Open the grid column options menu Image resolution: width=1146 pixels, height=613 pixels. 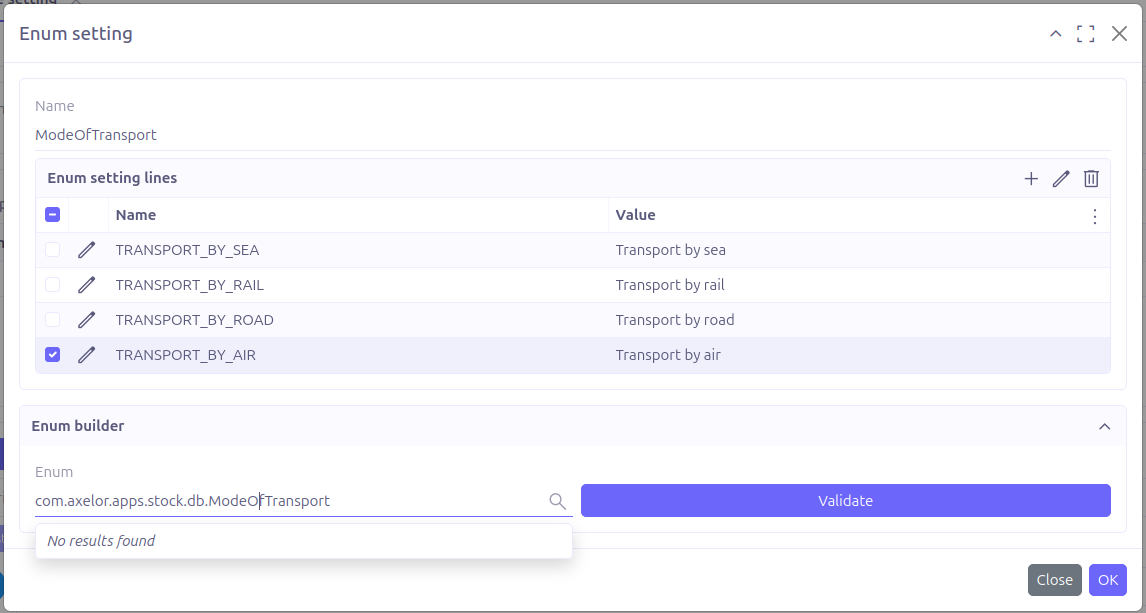pos(1094,216)
